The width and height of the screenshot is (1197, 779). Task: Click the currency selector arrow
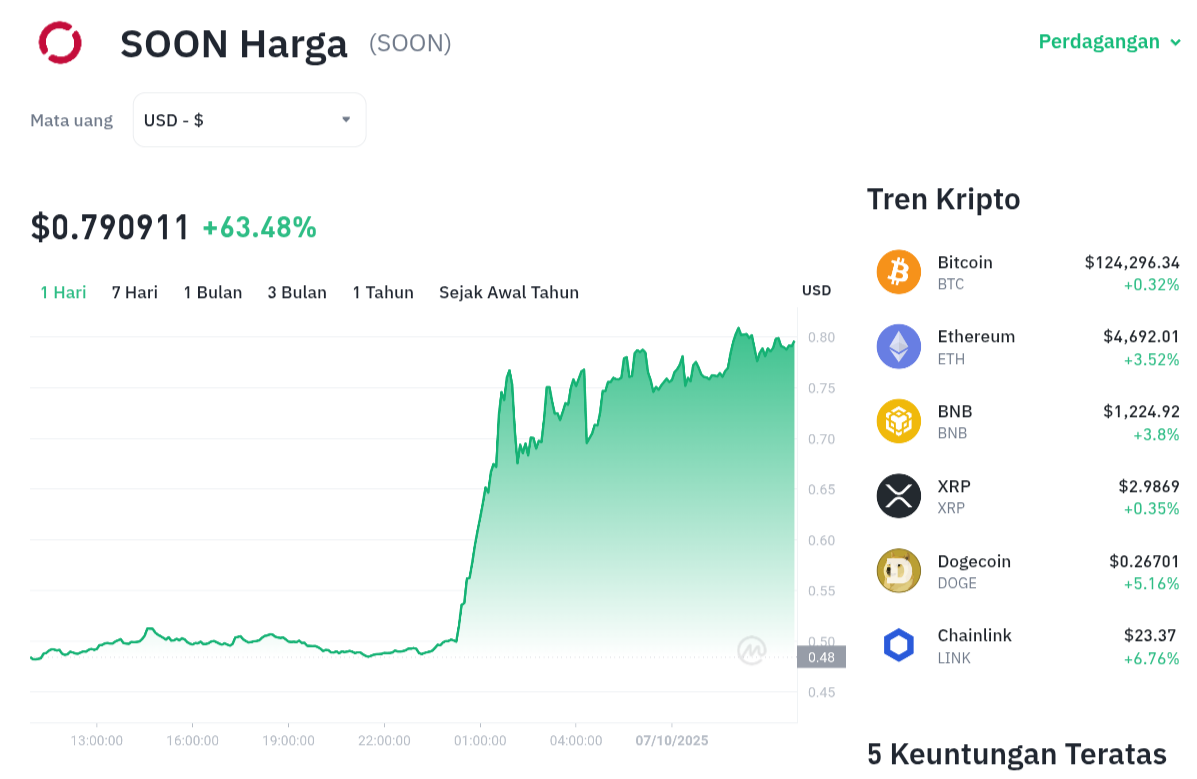pyautogui.click(x=346, y=120)
